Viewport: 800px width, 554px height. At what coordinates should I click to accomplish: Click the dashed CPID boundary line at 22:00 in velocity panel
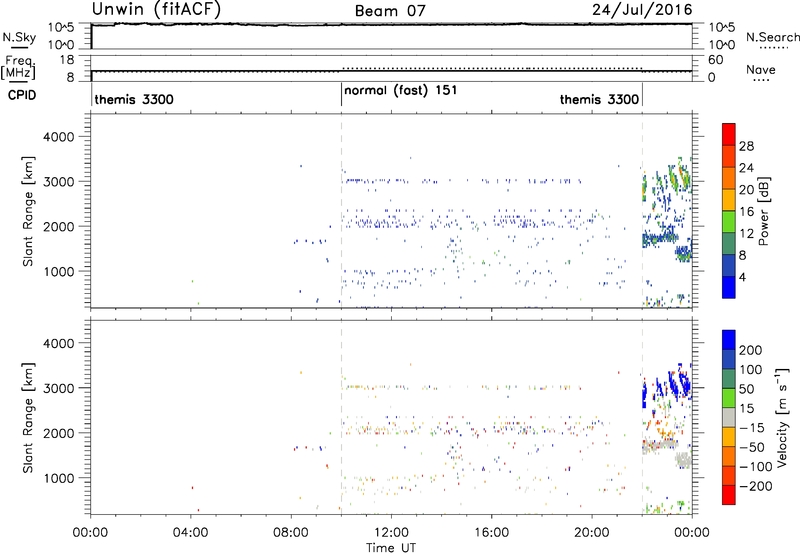pyautogui.click(x=642, y=417)
